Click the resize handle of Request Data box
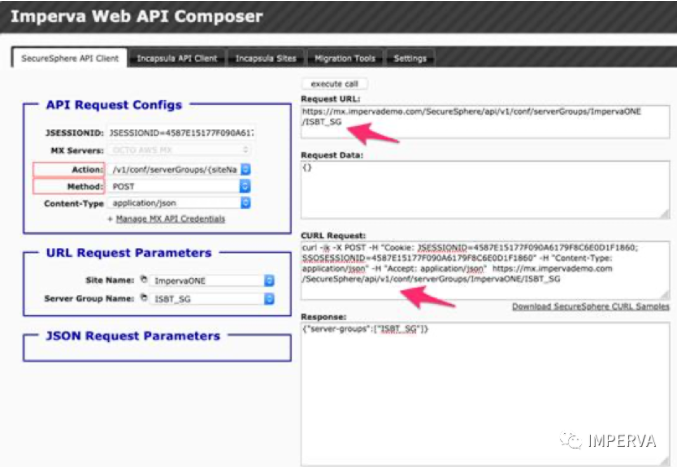 [664, 216]
